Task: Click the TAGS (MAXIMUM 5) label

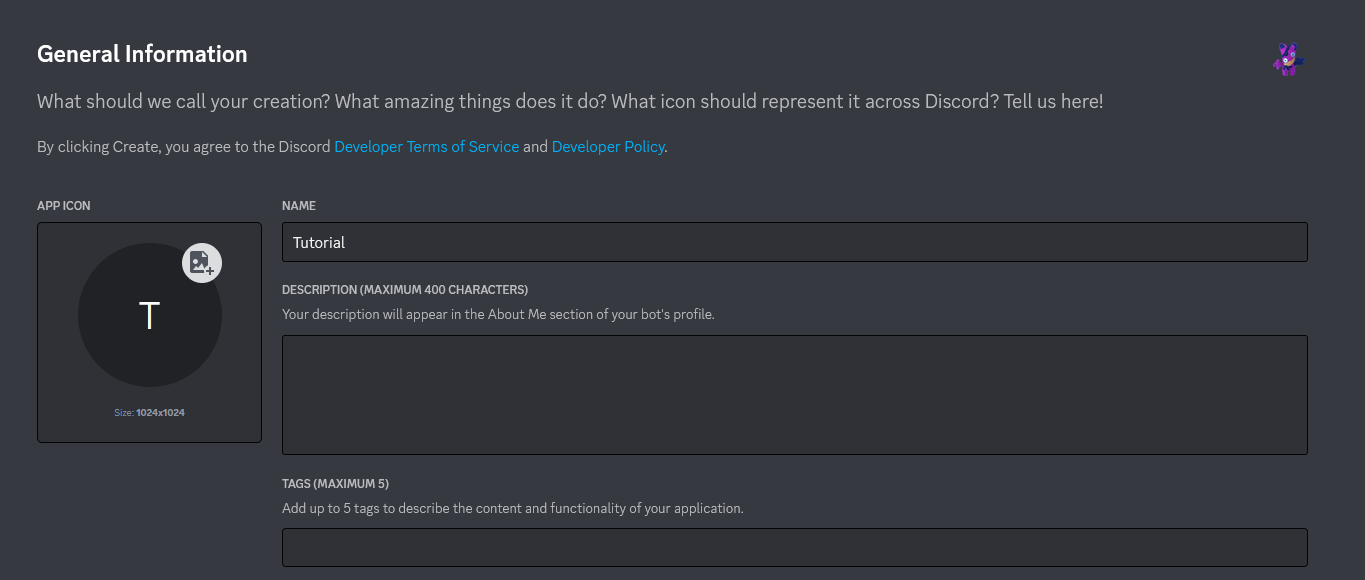Action: click(335, 483)
